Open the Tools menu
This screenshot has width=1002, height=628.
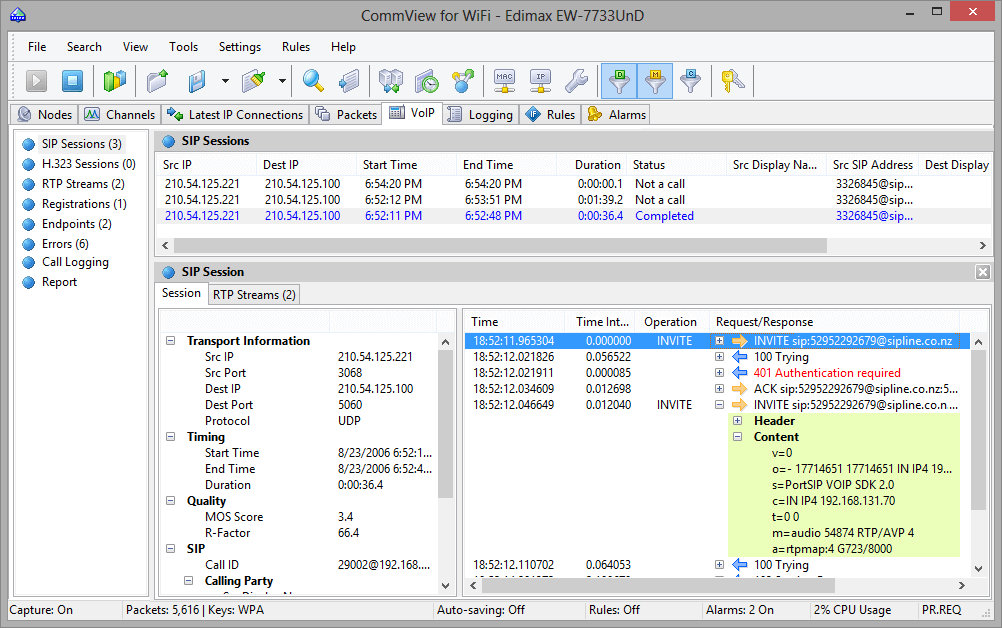coord(183,46)
